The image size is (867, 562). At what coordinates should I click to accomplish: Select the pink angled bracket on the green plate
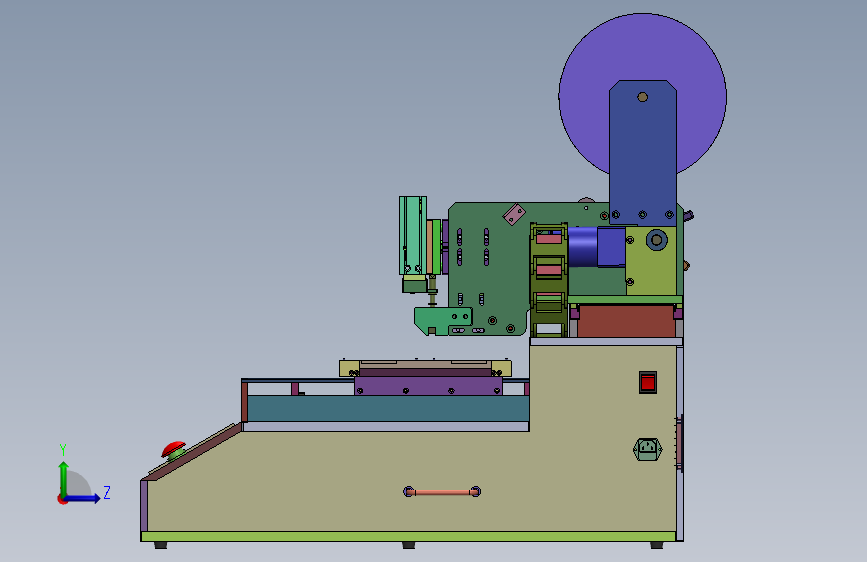coord(514,215)
